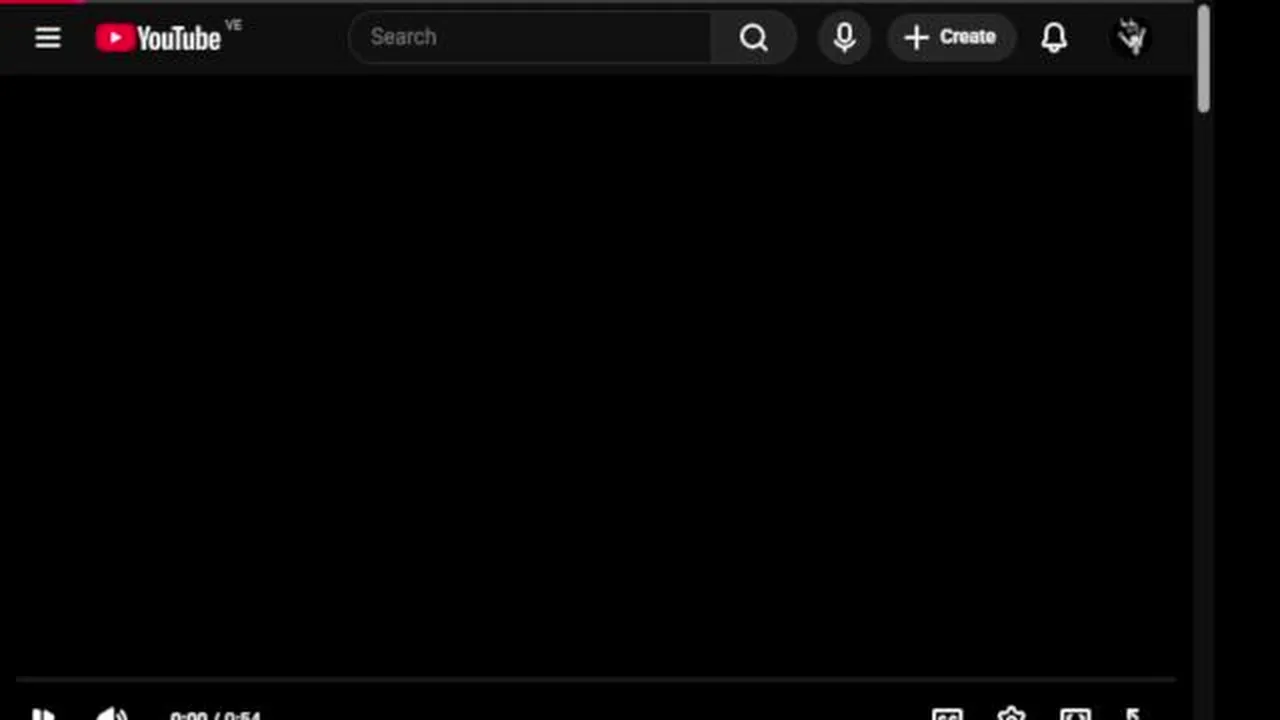Viewport: 1280px width, 720px height.
Task: Click the page vertical scrollbar
Action: pyautogui.click(x=1203, y=60)
